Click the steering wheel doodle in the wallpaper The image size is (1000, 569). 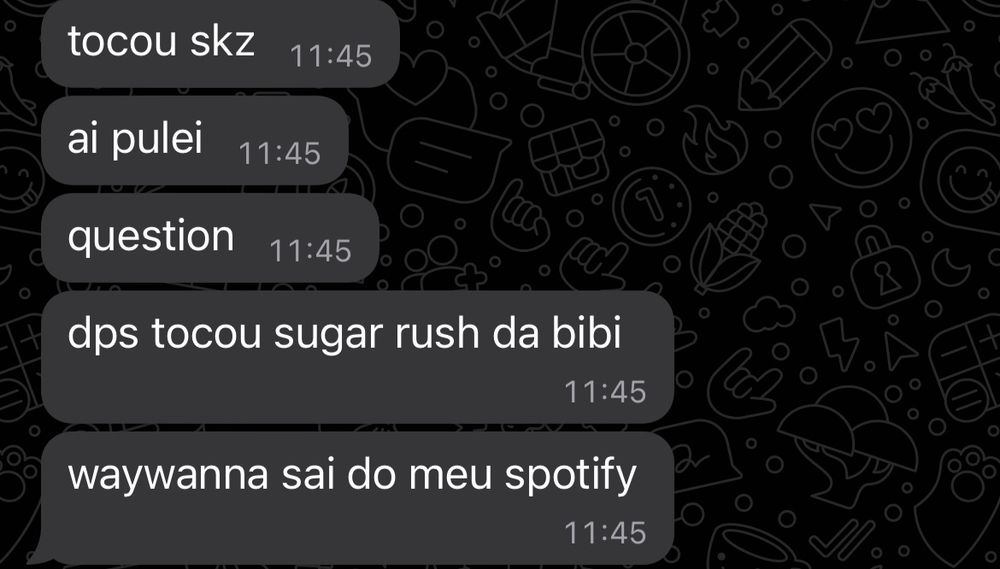point(635,54)
